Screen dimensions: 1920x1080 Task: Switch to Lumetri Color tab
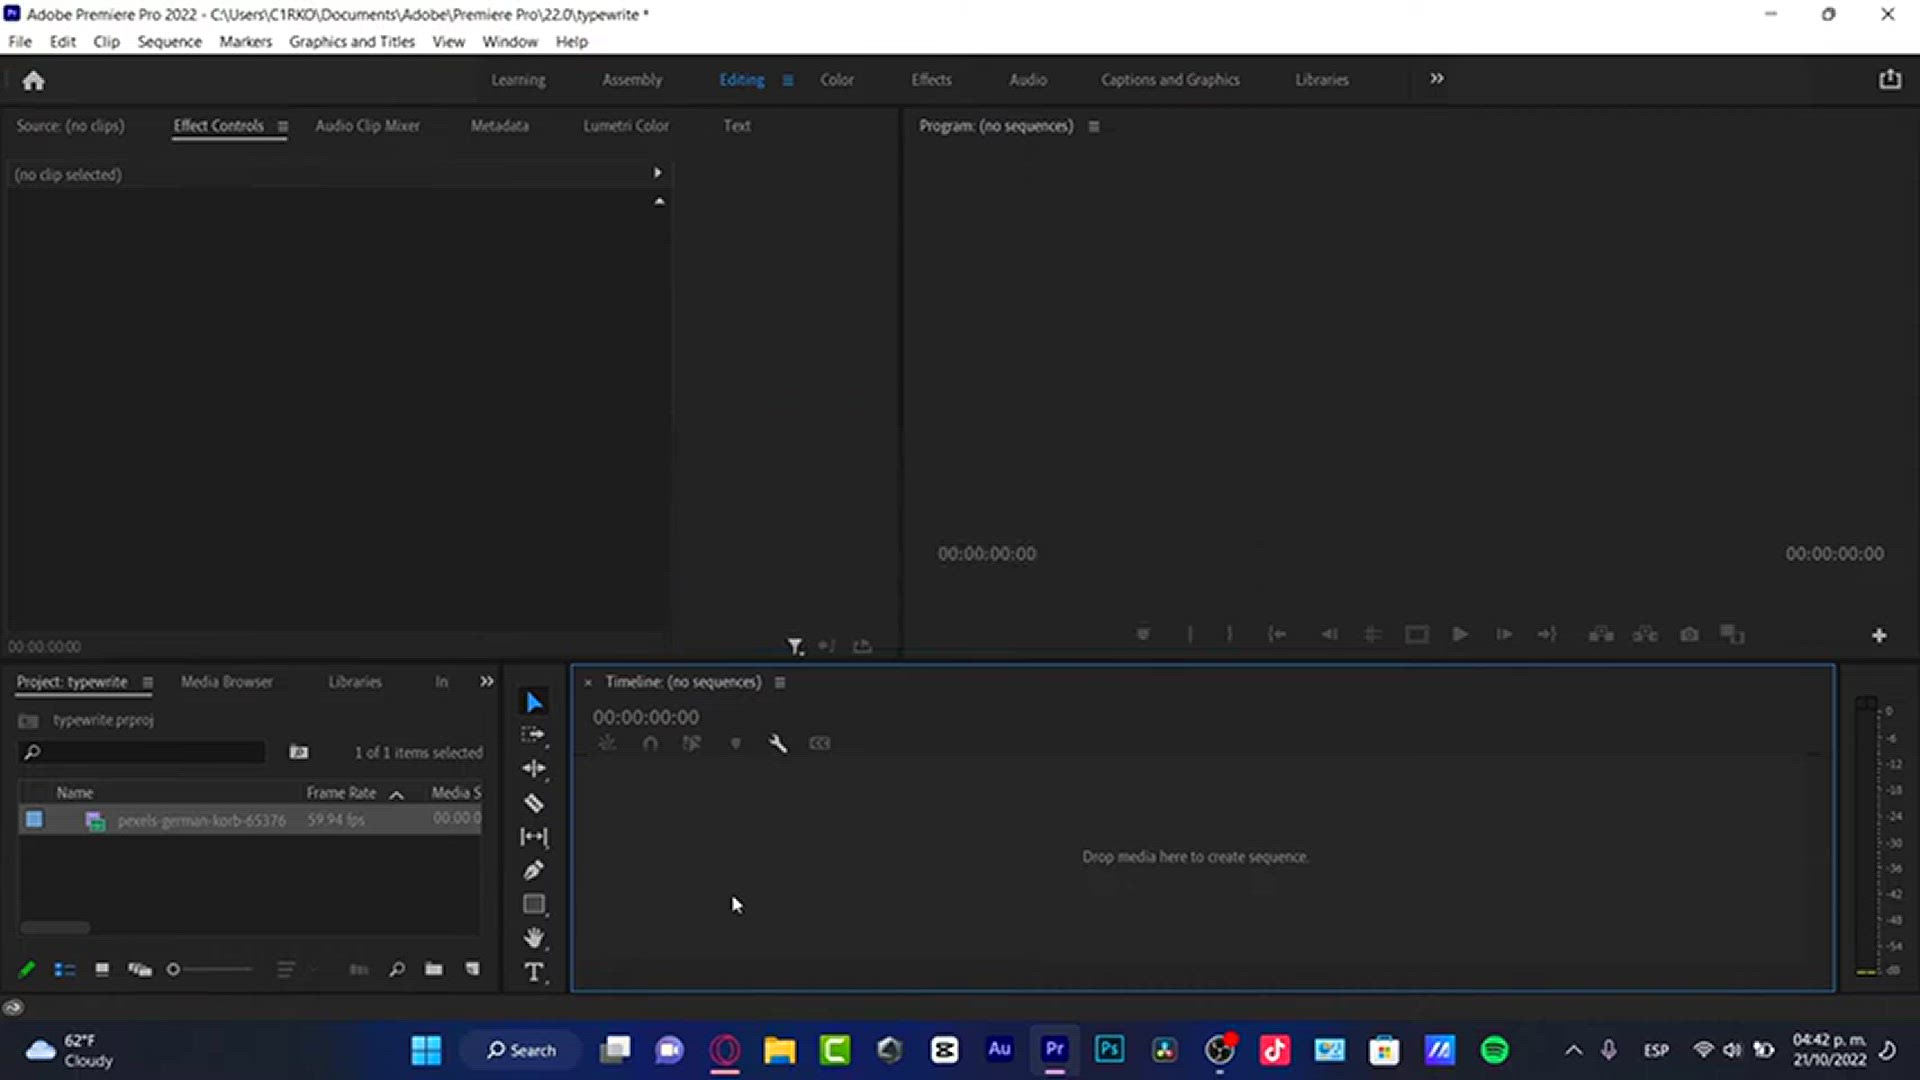click(626, 125)
